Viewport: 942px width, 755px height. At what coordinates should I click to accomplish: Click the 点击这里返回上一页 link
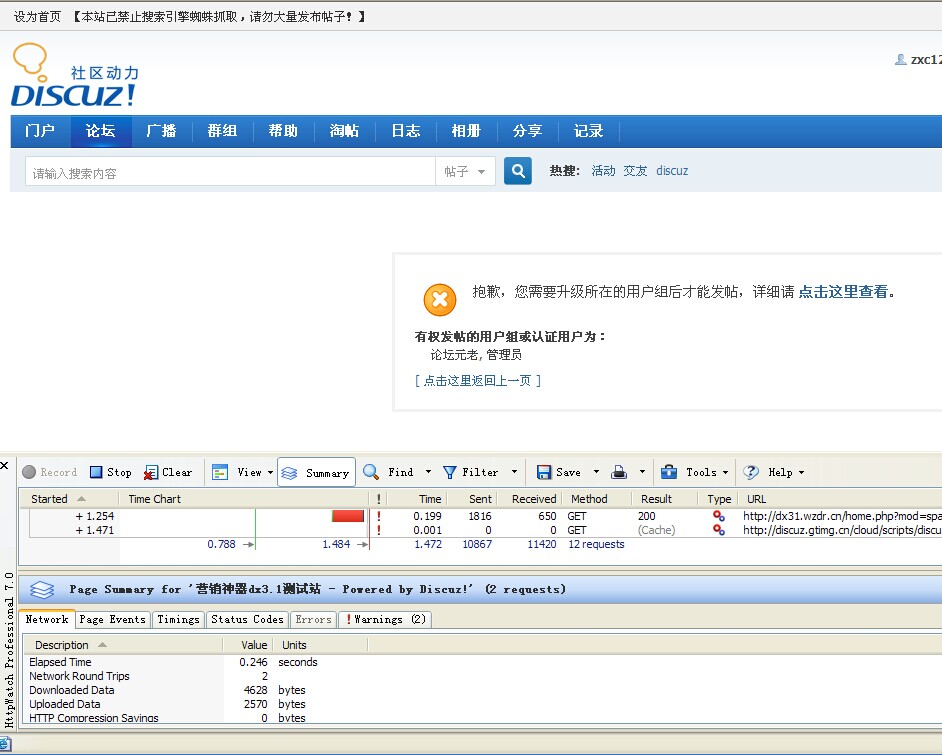coord(478,380)
